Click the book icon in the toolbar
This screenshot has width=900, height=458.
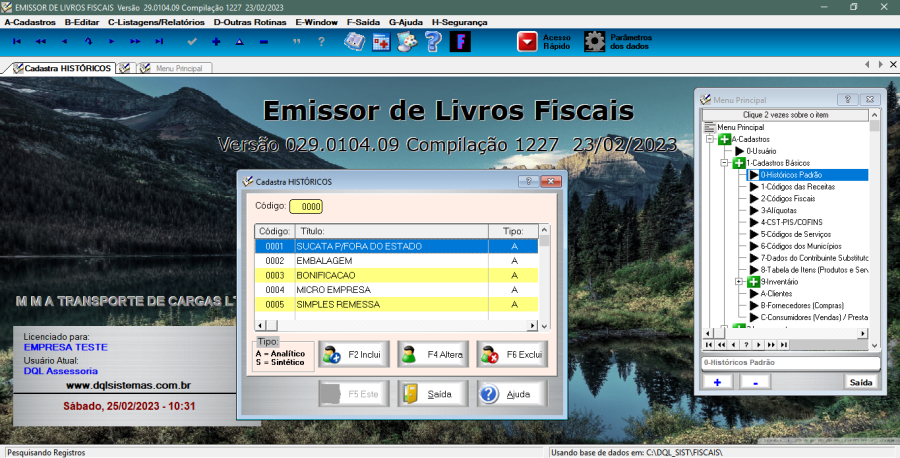point(354,42)
